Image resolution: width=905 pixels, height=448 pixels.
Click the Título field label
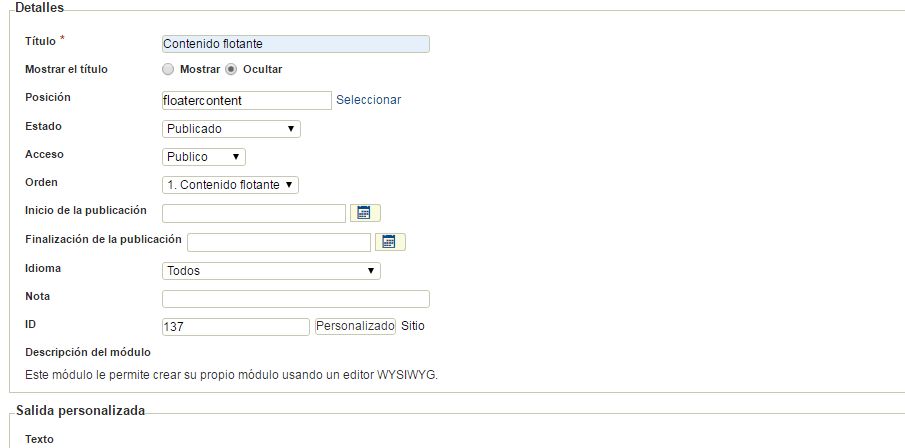(x=40, y=41)
